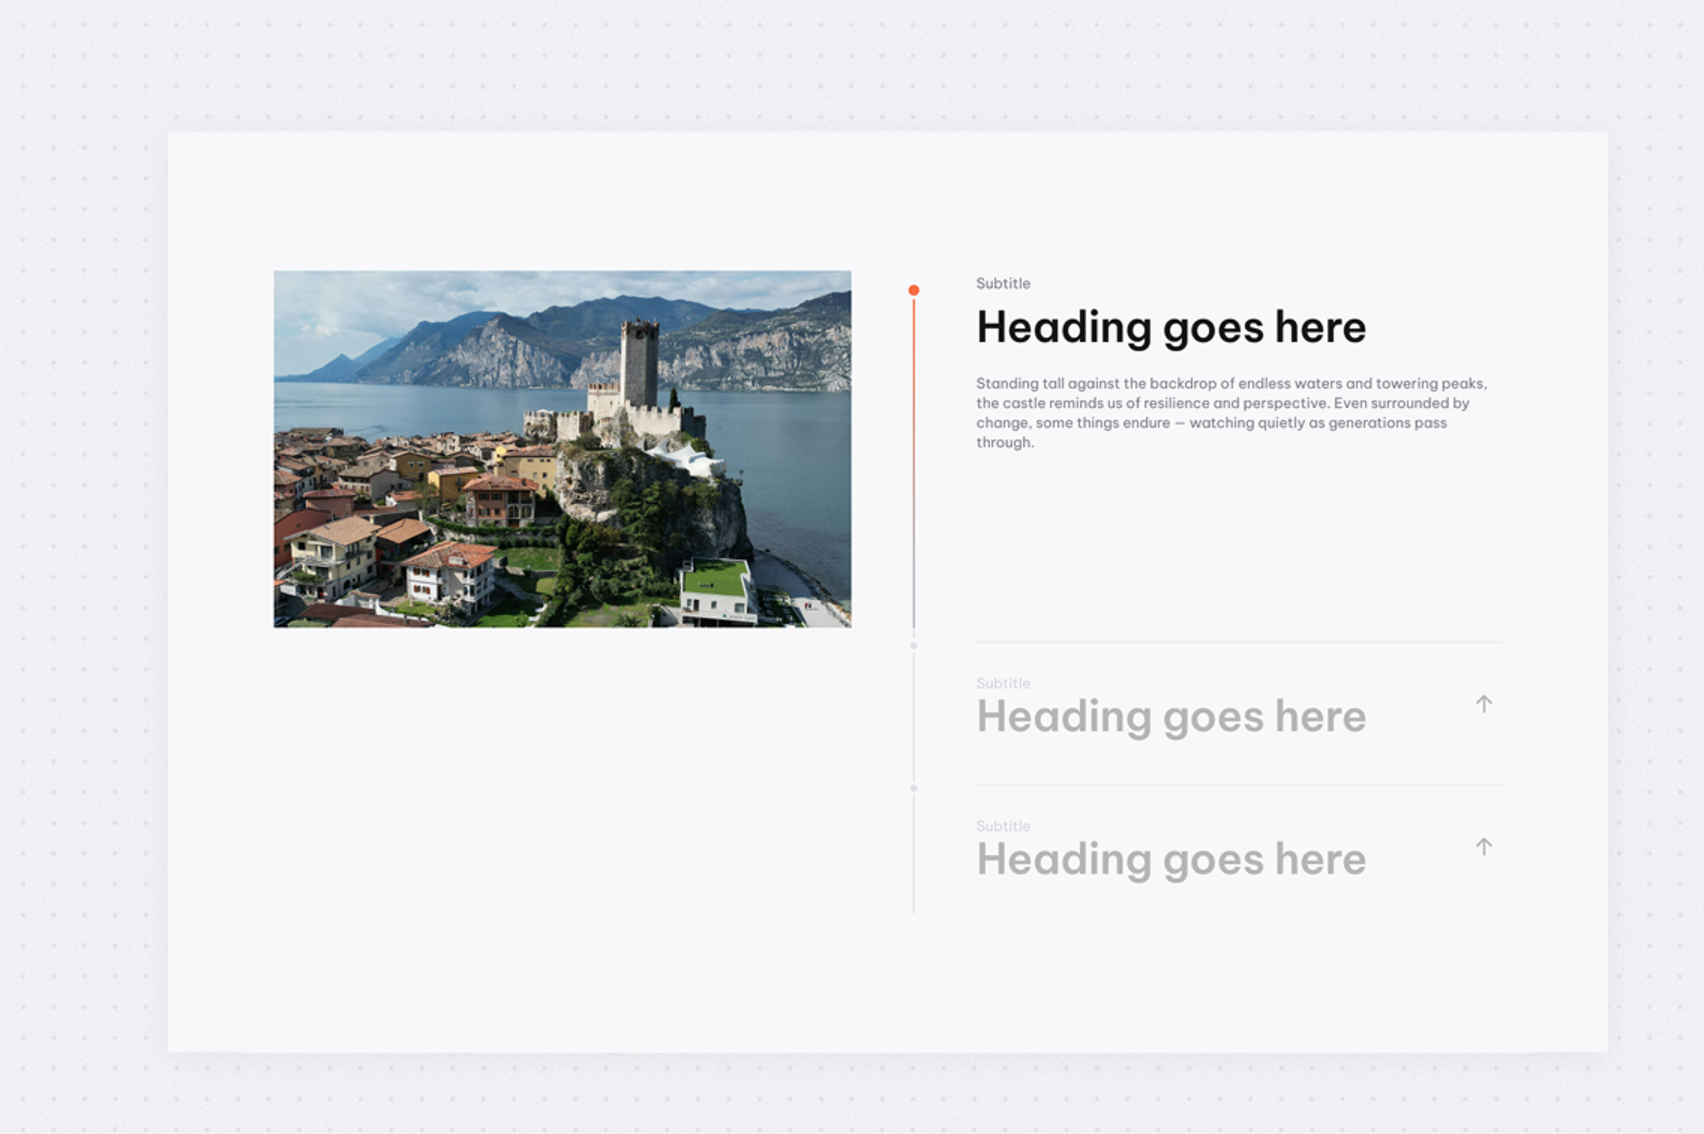Click the castle town photo
The image size is (1704, 1134).
pos(563,449)
